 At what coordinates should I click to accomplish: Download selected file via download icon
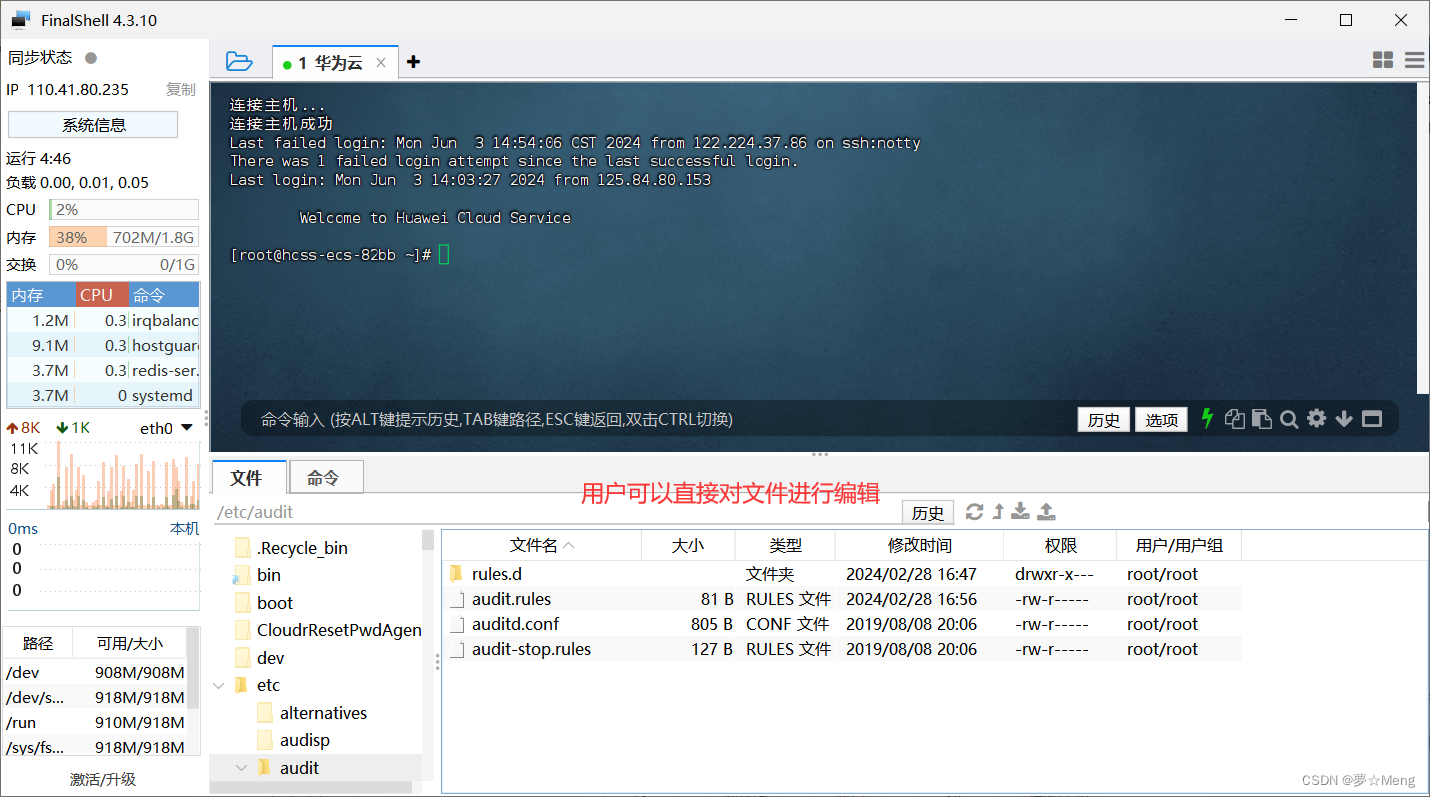click(x=1020, y=511)
